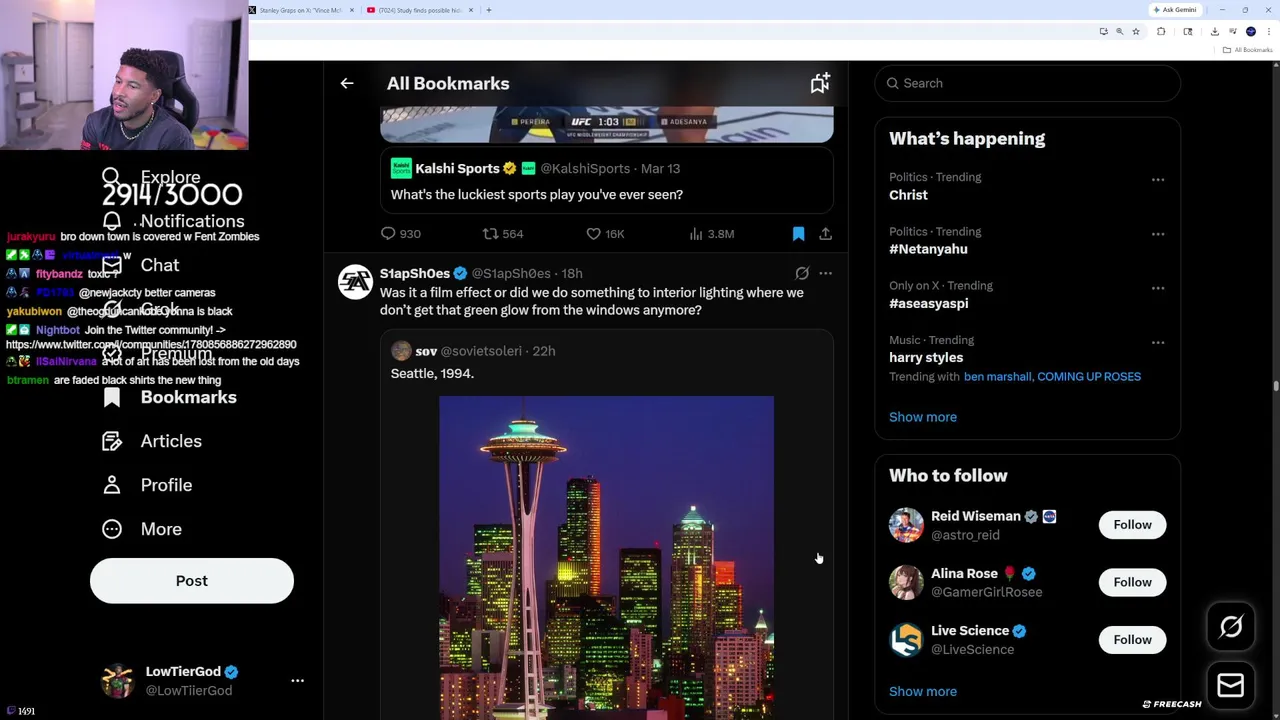Click the Post button
This screenshot has height=720, width=1280.
click(192, 581)
